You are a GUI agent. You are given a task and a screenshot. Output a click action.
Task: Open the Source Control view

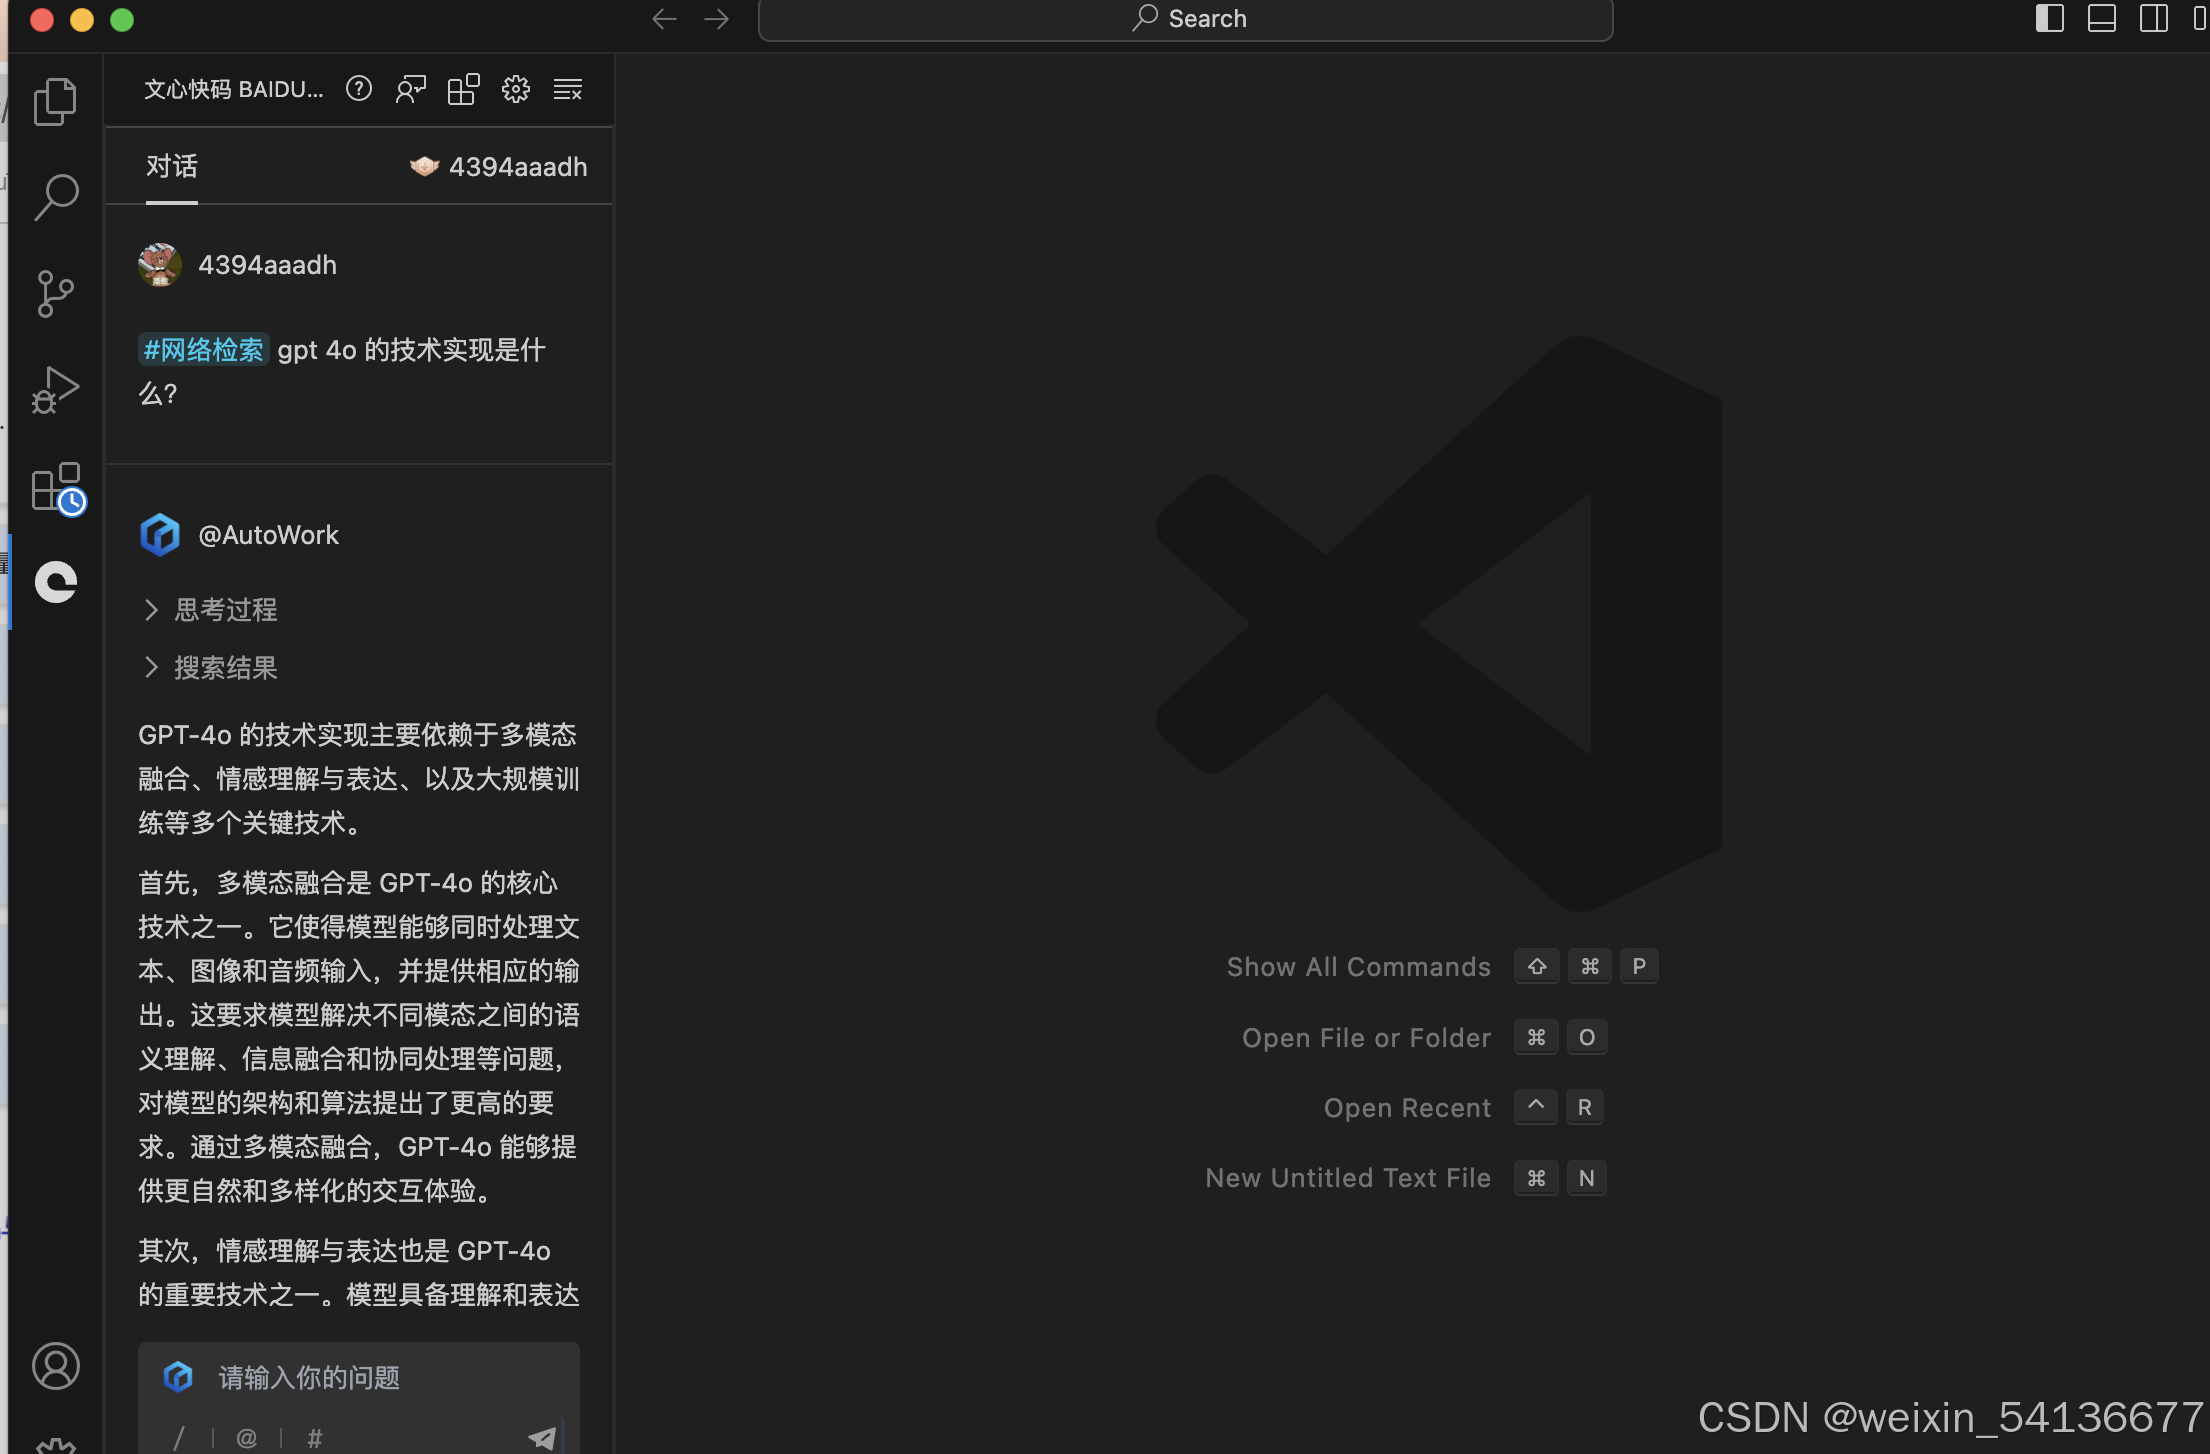[x=56, y=292]
